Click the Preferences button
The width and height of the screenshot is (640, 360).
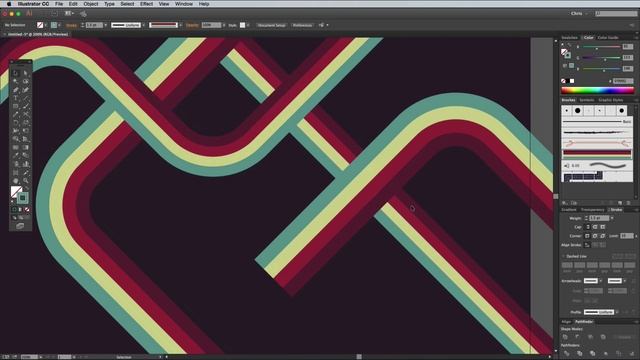(x=302, y=25)
